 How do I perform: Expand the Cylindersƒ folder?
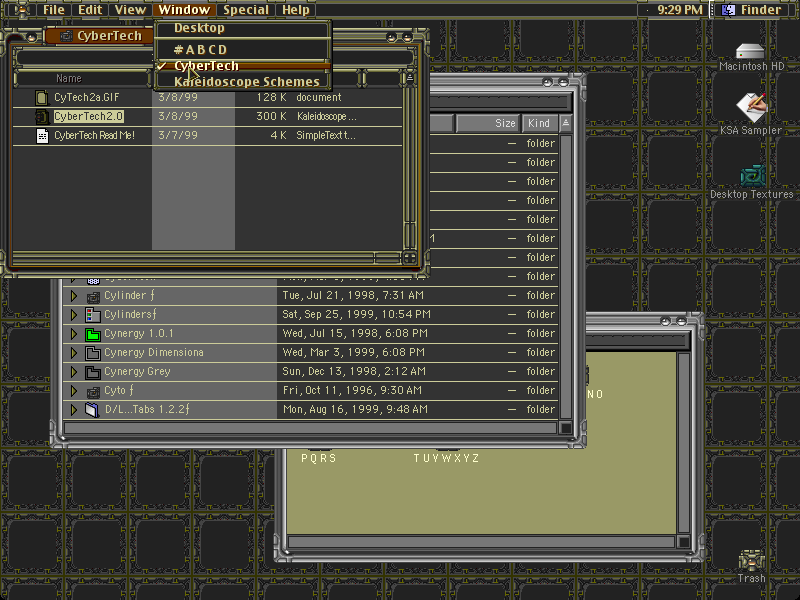pyautogui.click(x=73, y=315)
